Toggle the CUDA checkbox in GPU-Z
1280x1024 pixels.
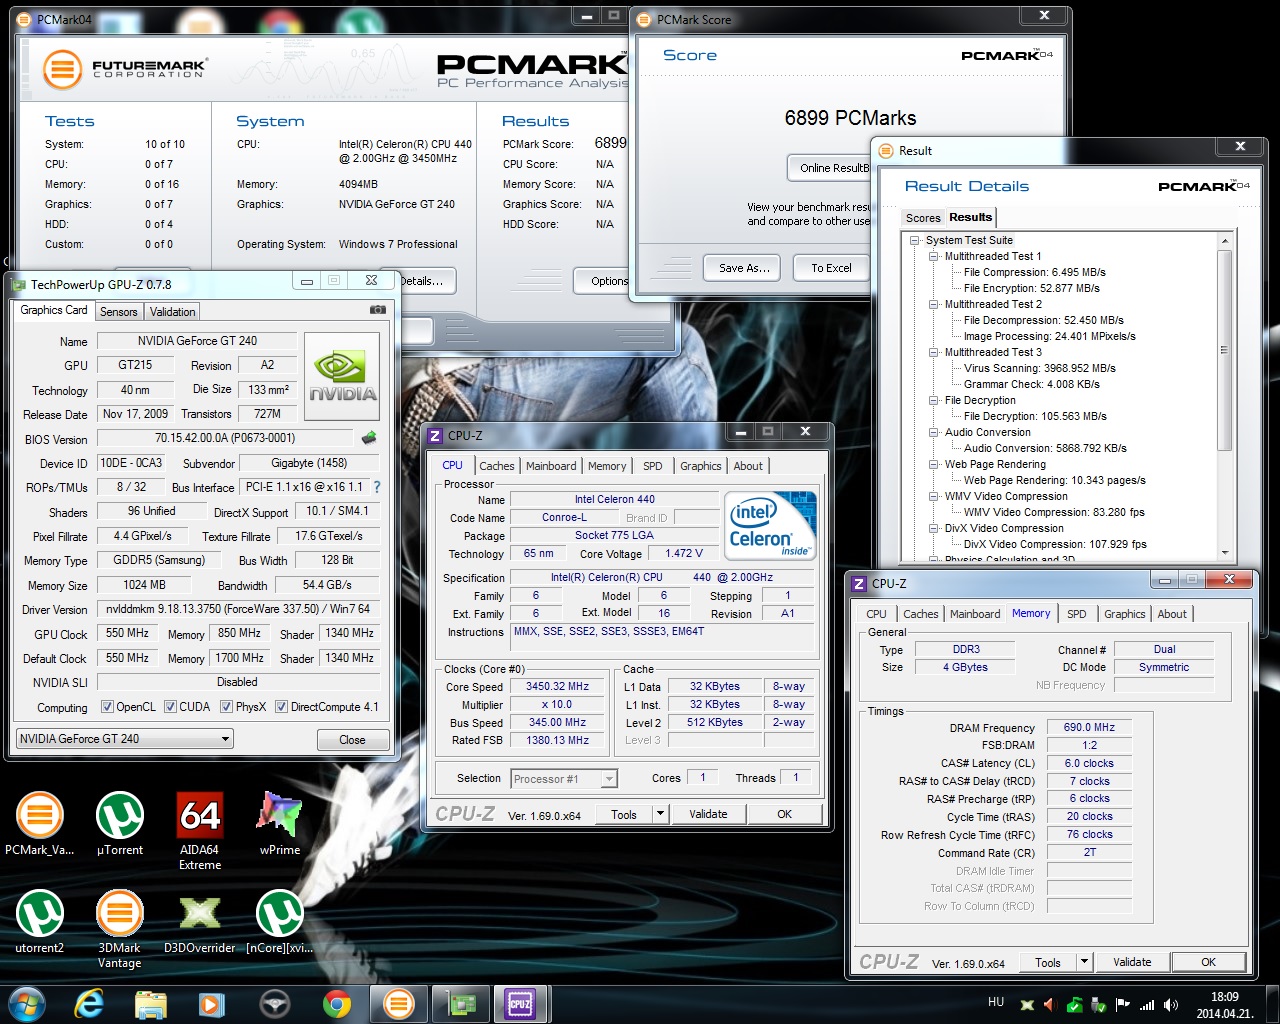click(170, 707)
